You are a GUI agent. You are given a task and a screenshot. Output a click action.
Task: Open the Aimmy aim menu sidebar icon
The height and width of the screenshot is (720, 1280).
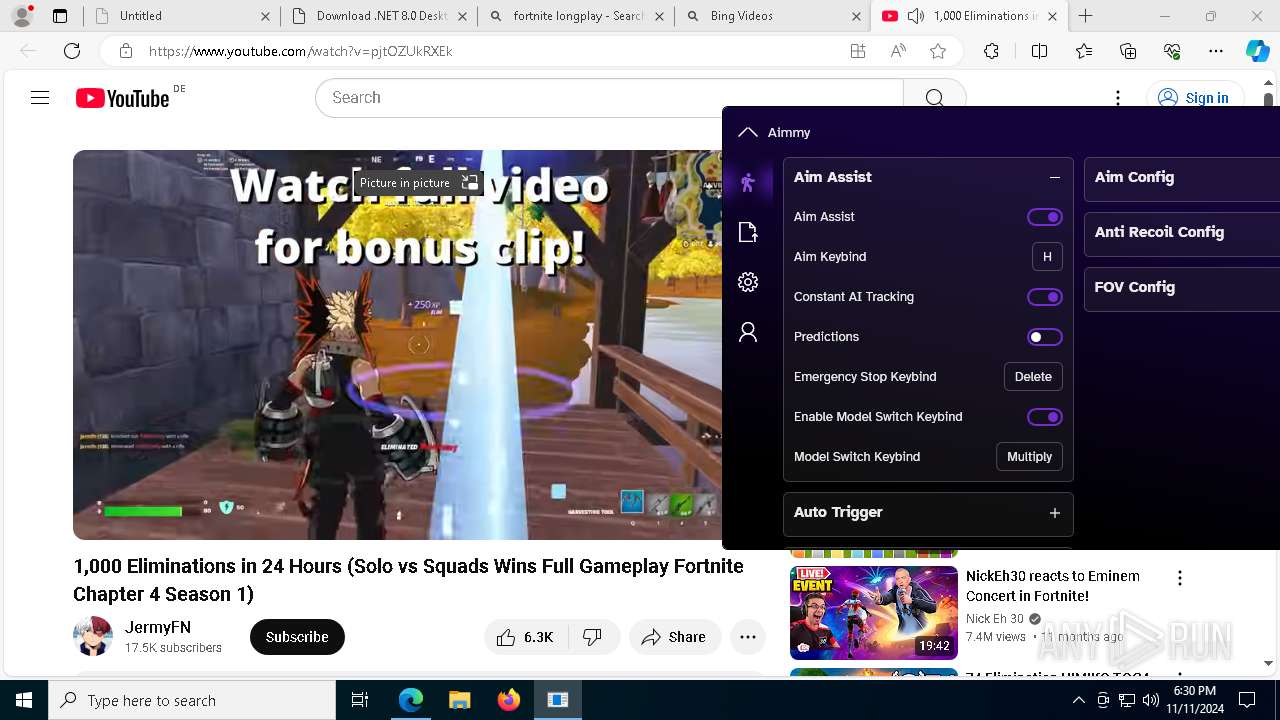coord(747,182)
